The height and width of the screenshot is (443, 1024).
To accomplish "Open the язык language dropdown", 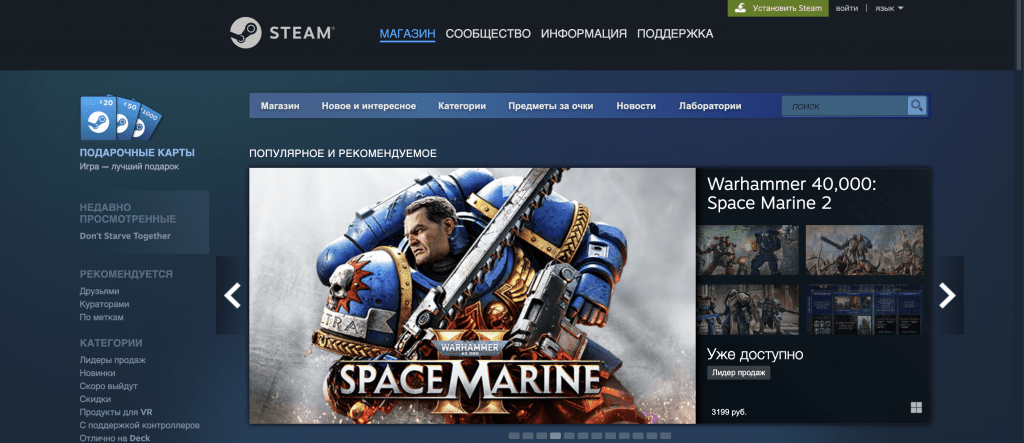I will pyautogui.click(x=889, y=8).
